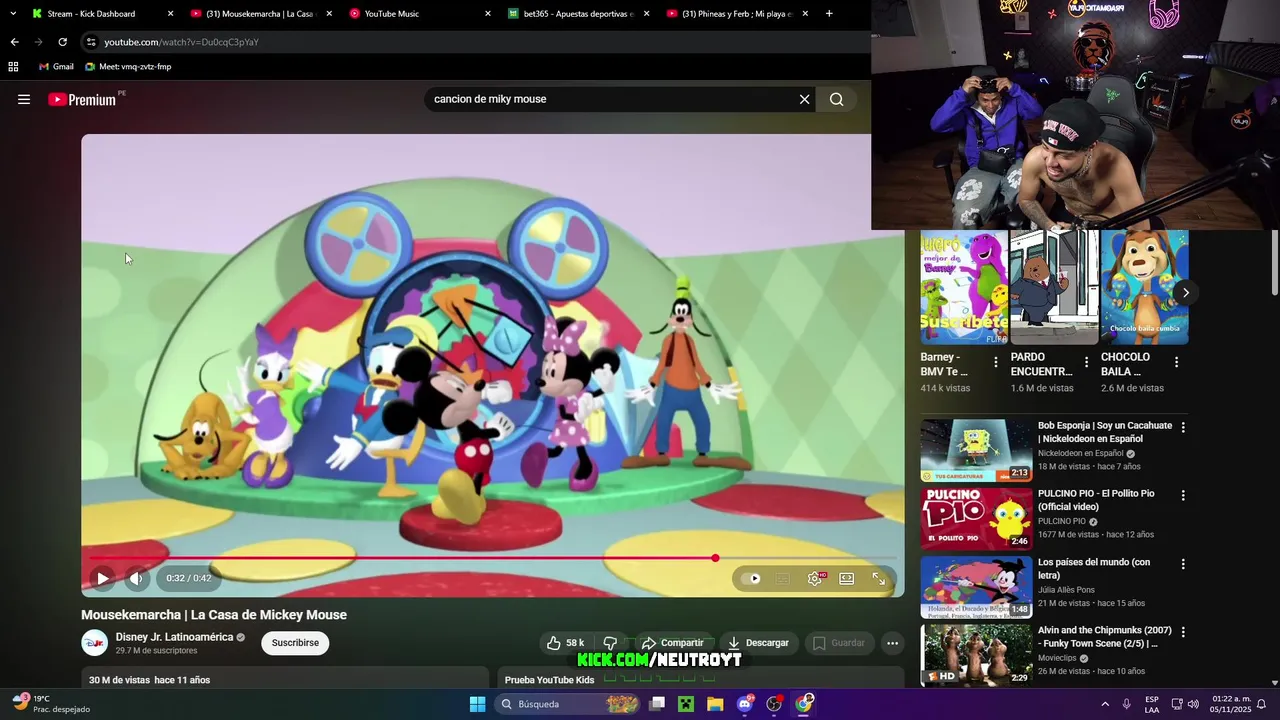1280x720 pixels.
Task: Click the Descargar download button
Action: (759, 643)
